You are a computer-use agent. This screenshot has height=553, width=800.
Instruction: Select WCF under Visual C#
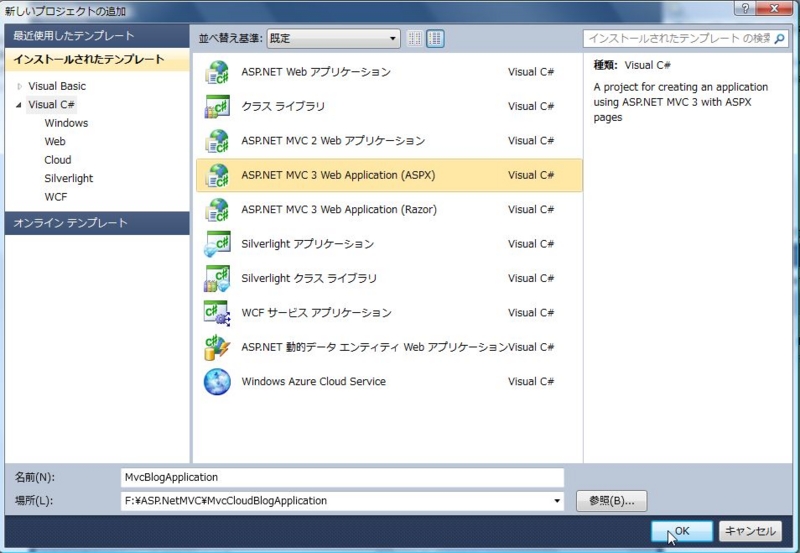coord(56,196)
